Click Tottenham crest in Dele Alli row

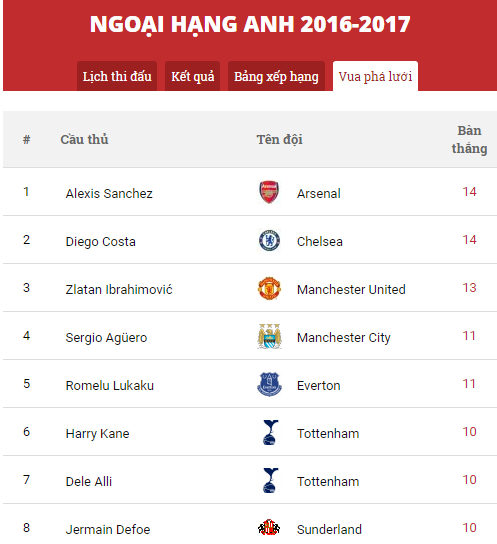270,481
